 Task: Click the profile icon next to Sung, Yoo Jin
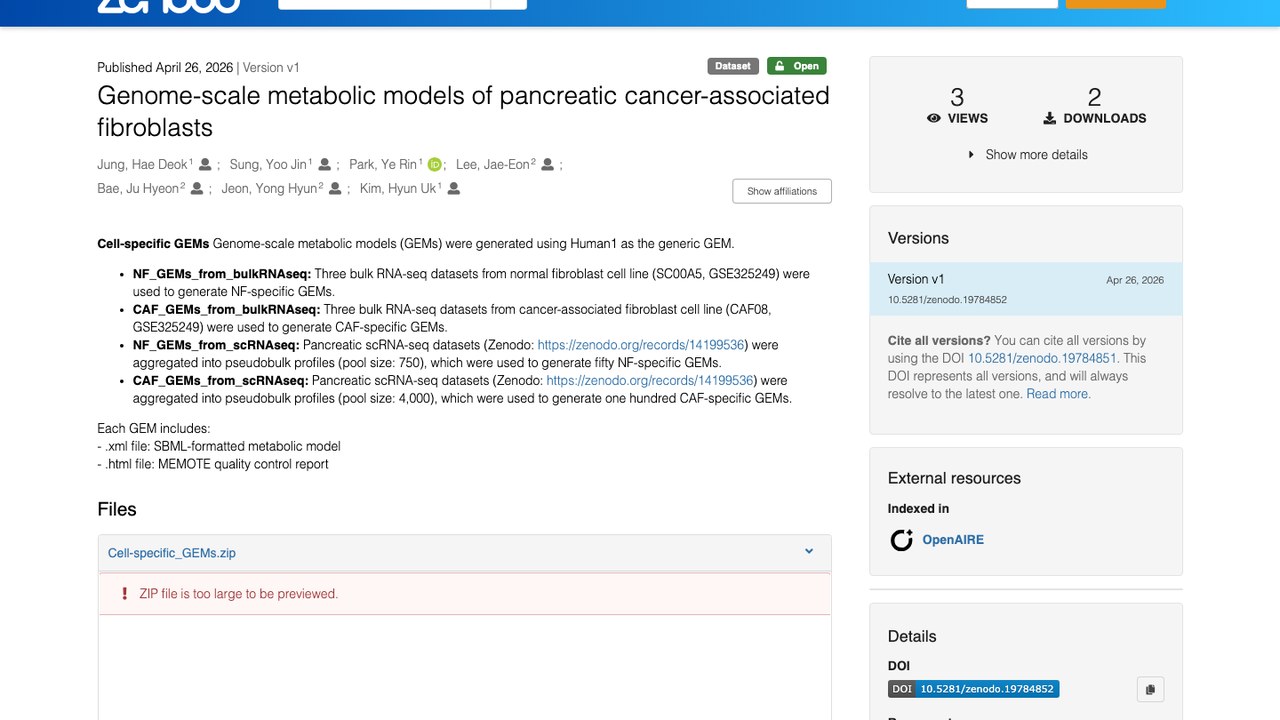pyautogui.click(x=324, y=164)
